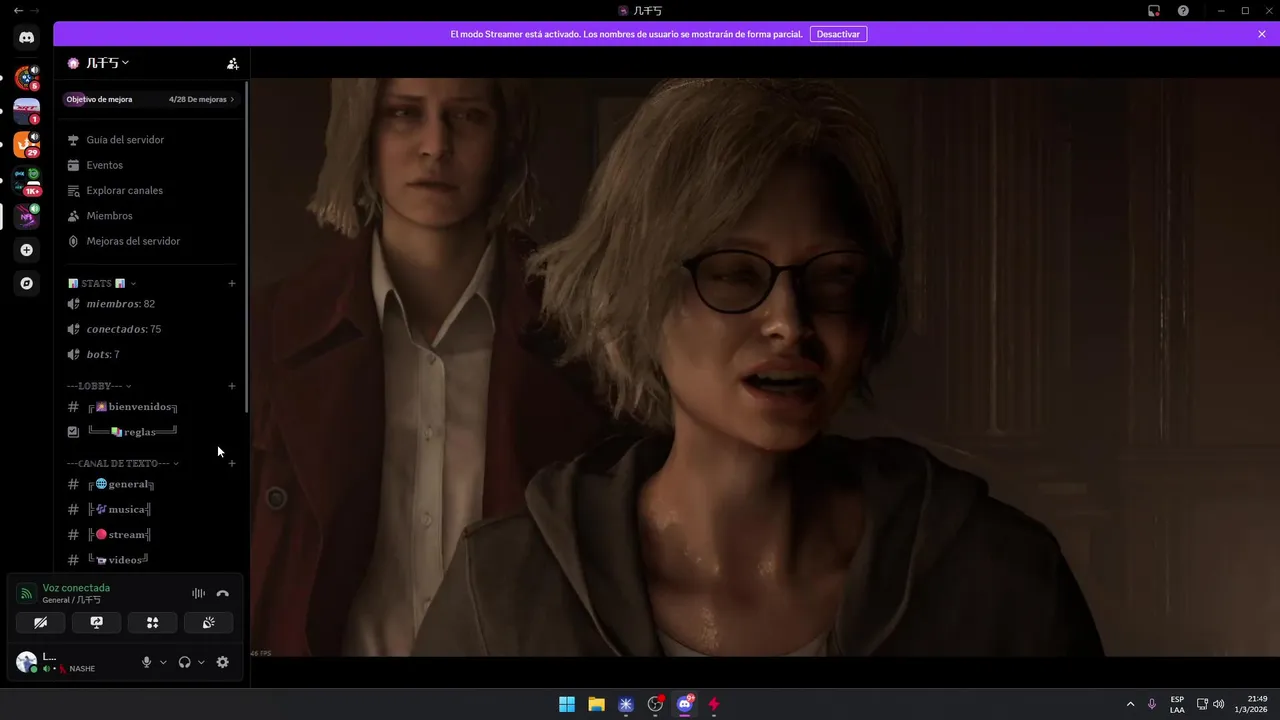This screenshot has height=720, width=1280.
Task: Click Discord icon in the taskbar
Action: (x=685, y=704)
